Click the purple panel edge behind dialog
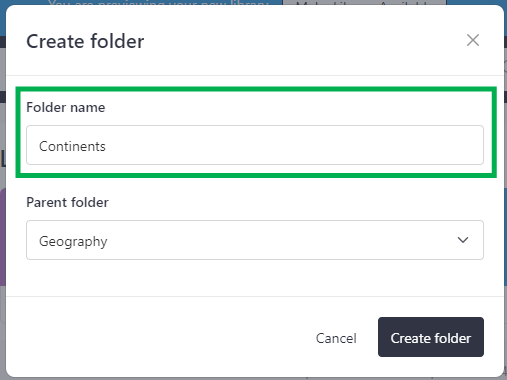This screenshot has width=507, height=380. [3, 237]
